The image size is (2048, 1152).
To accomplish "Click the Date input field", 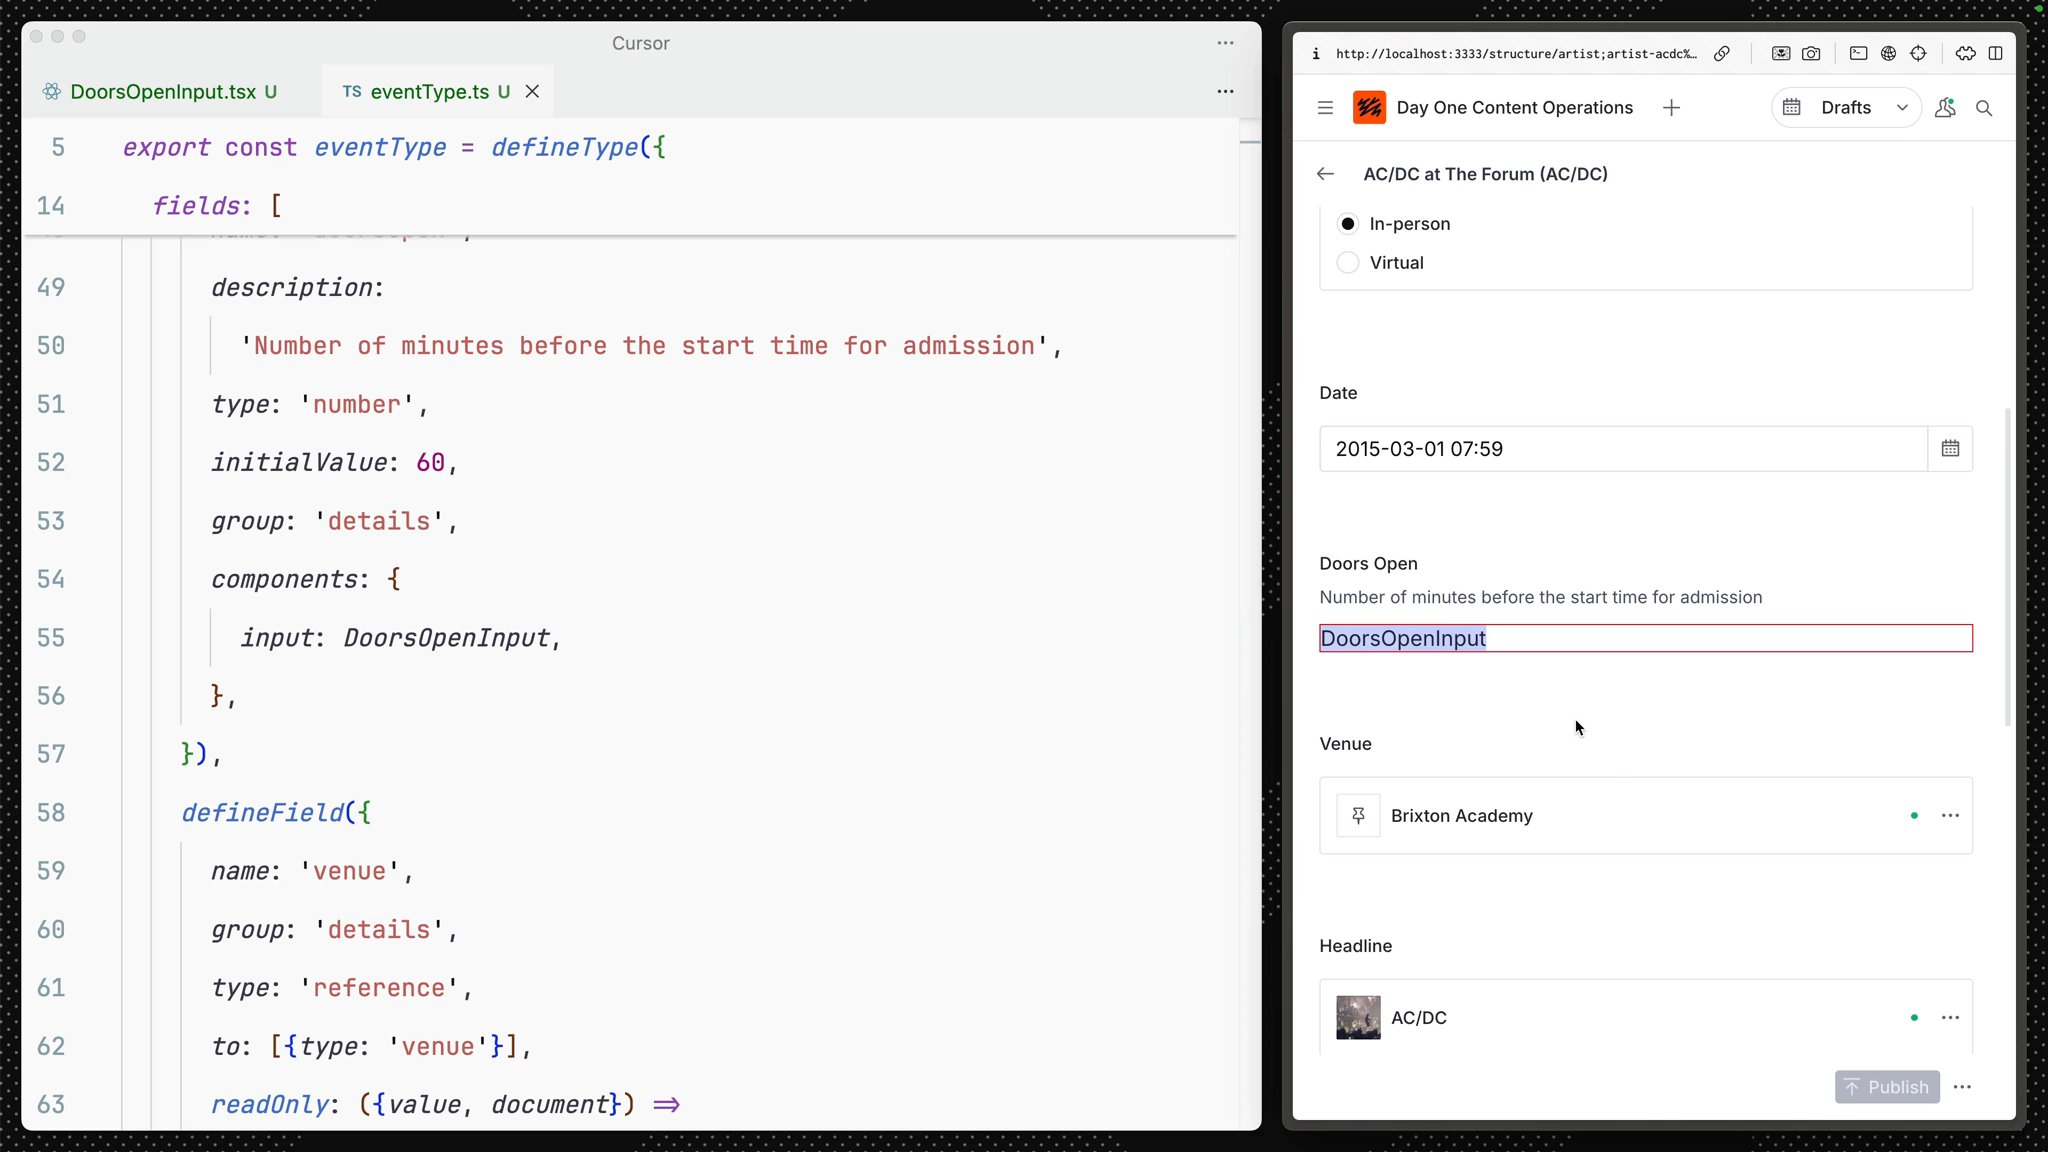I will [1623, 449].
